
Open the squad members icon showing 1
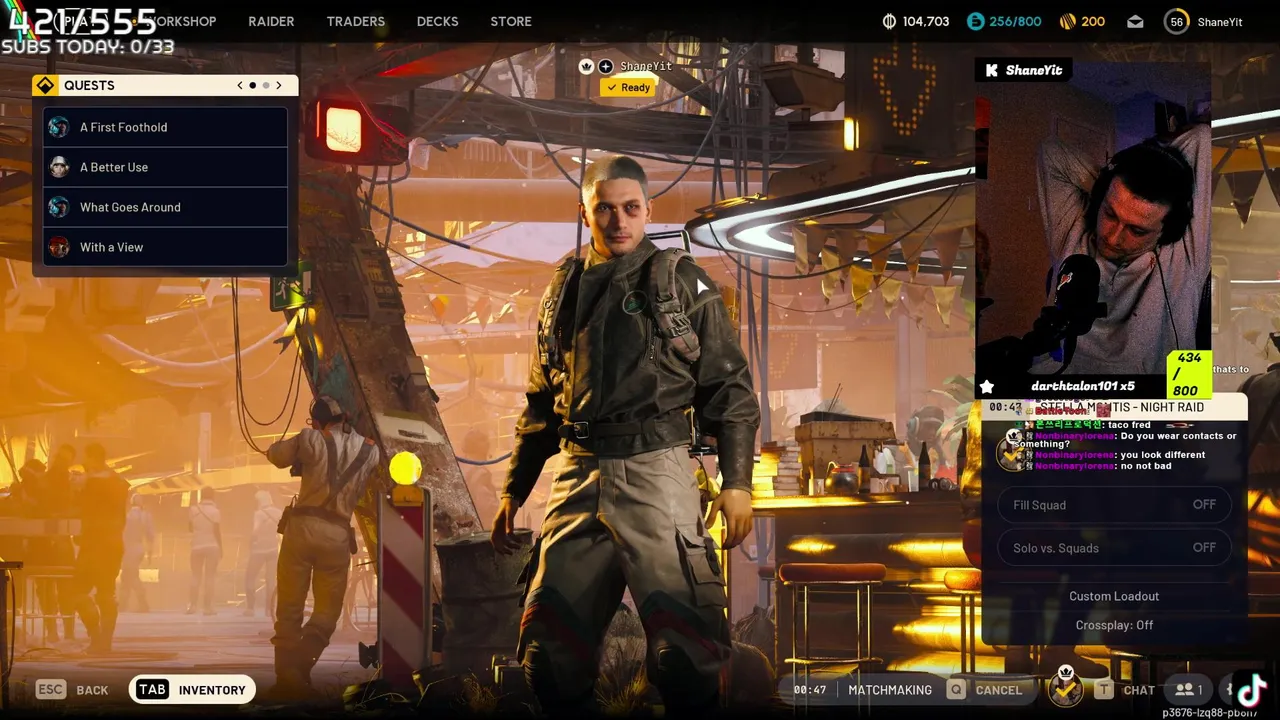pyautogui.click(x=1189, y=689)
